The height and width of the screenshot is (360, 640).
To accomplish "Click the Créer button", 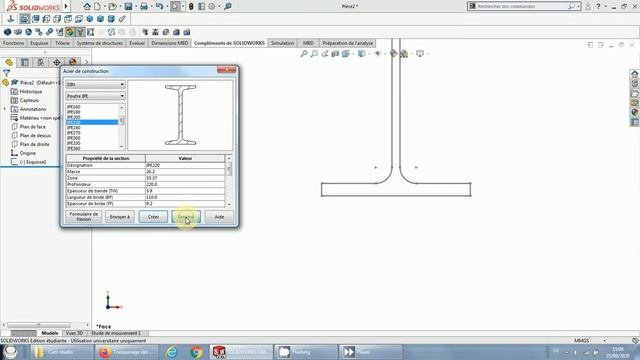I will tap(153, 217).
